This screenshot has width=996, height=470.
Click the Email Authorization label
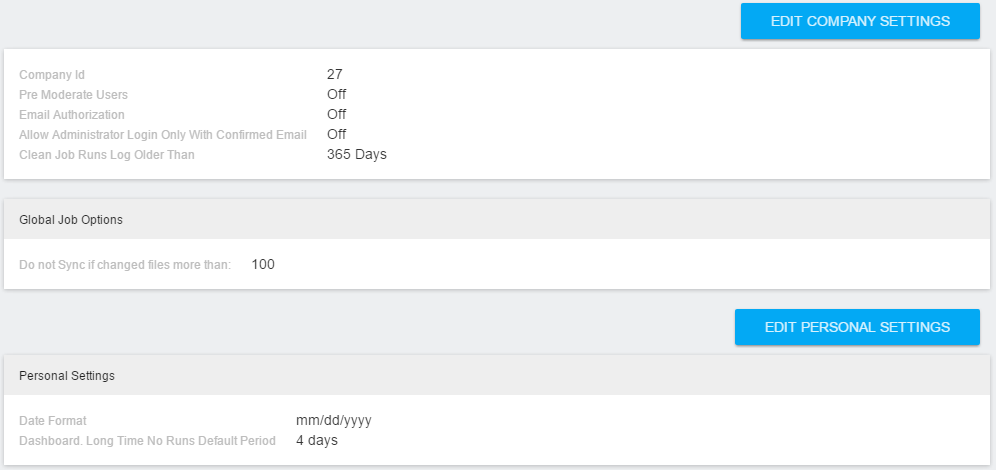tap(72, 115)
